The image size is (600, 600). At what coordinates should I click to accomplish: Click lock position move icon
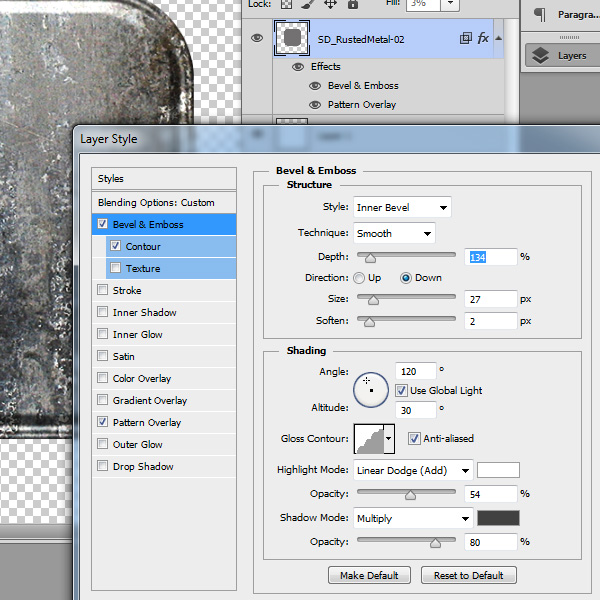(x=330, y=4)
